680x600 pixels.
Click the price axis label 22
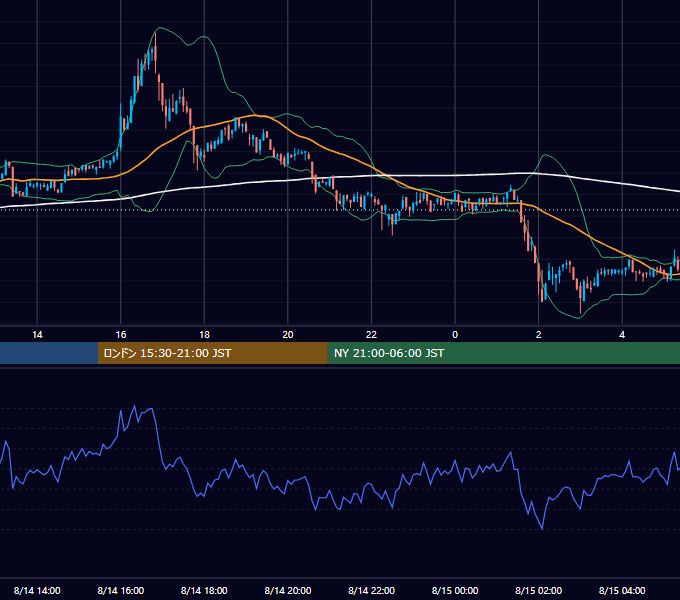[371, 335]
